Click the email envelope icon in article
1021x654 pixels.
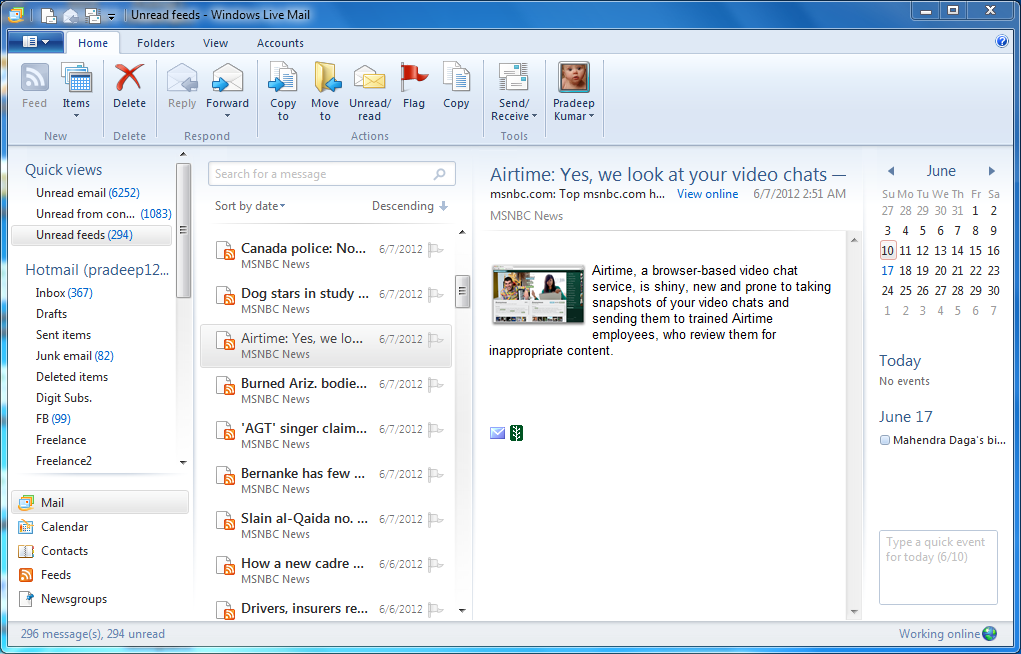[497, 433]
